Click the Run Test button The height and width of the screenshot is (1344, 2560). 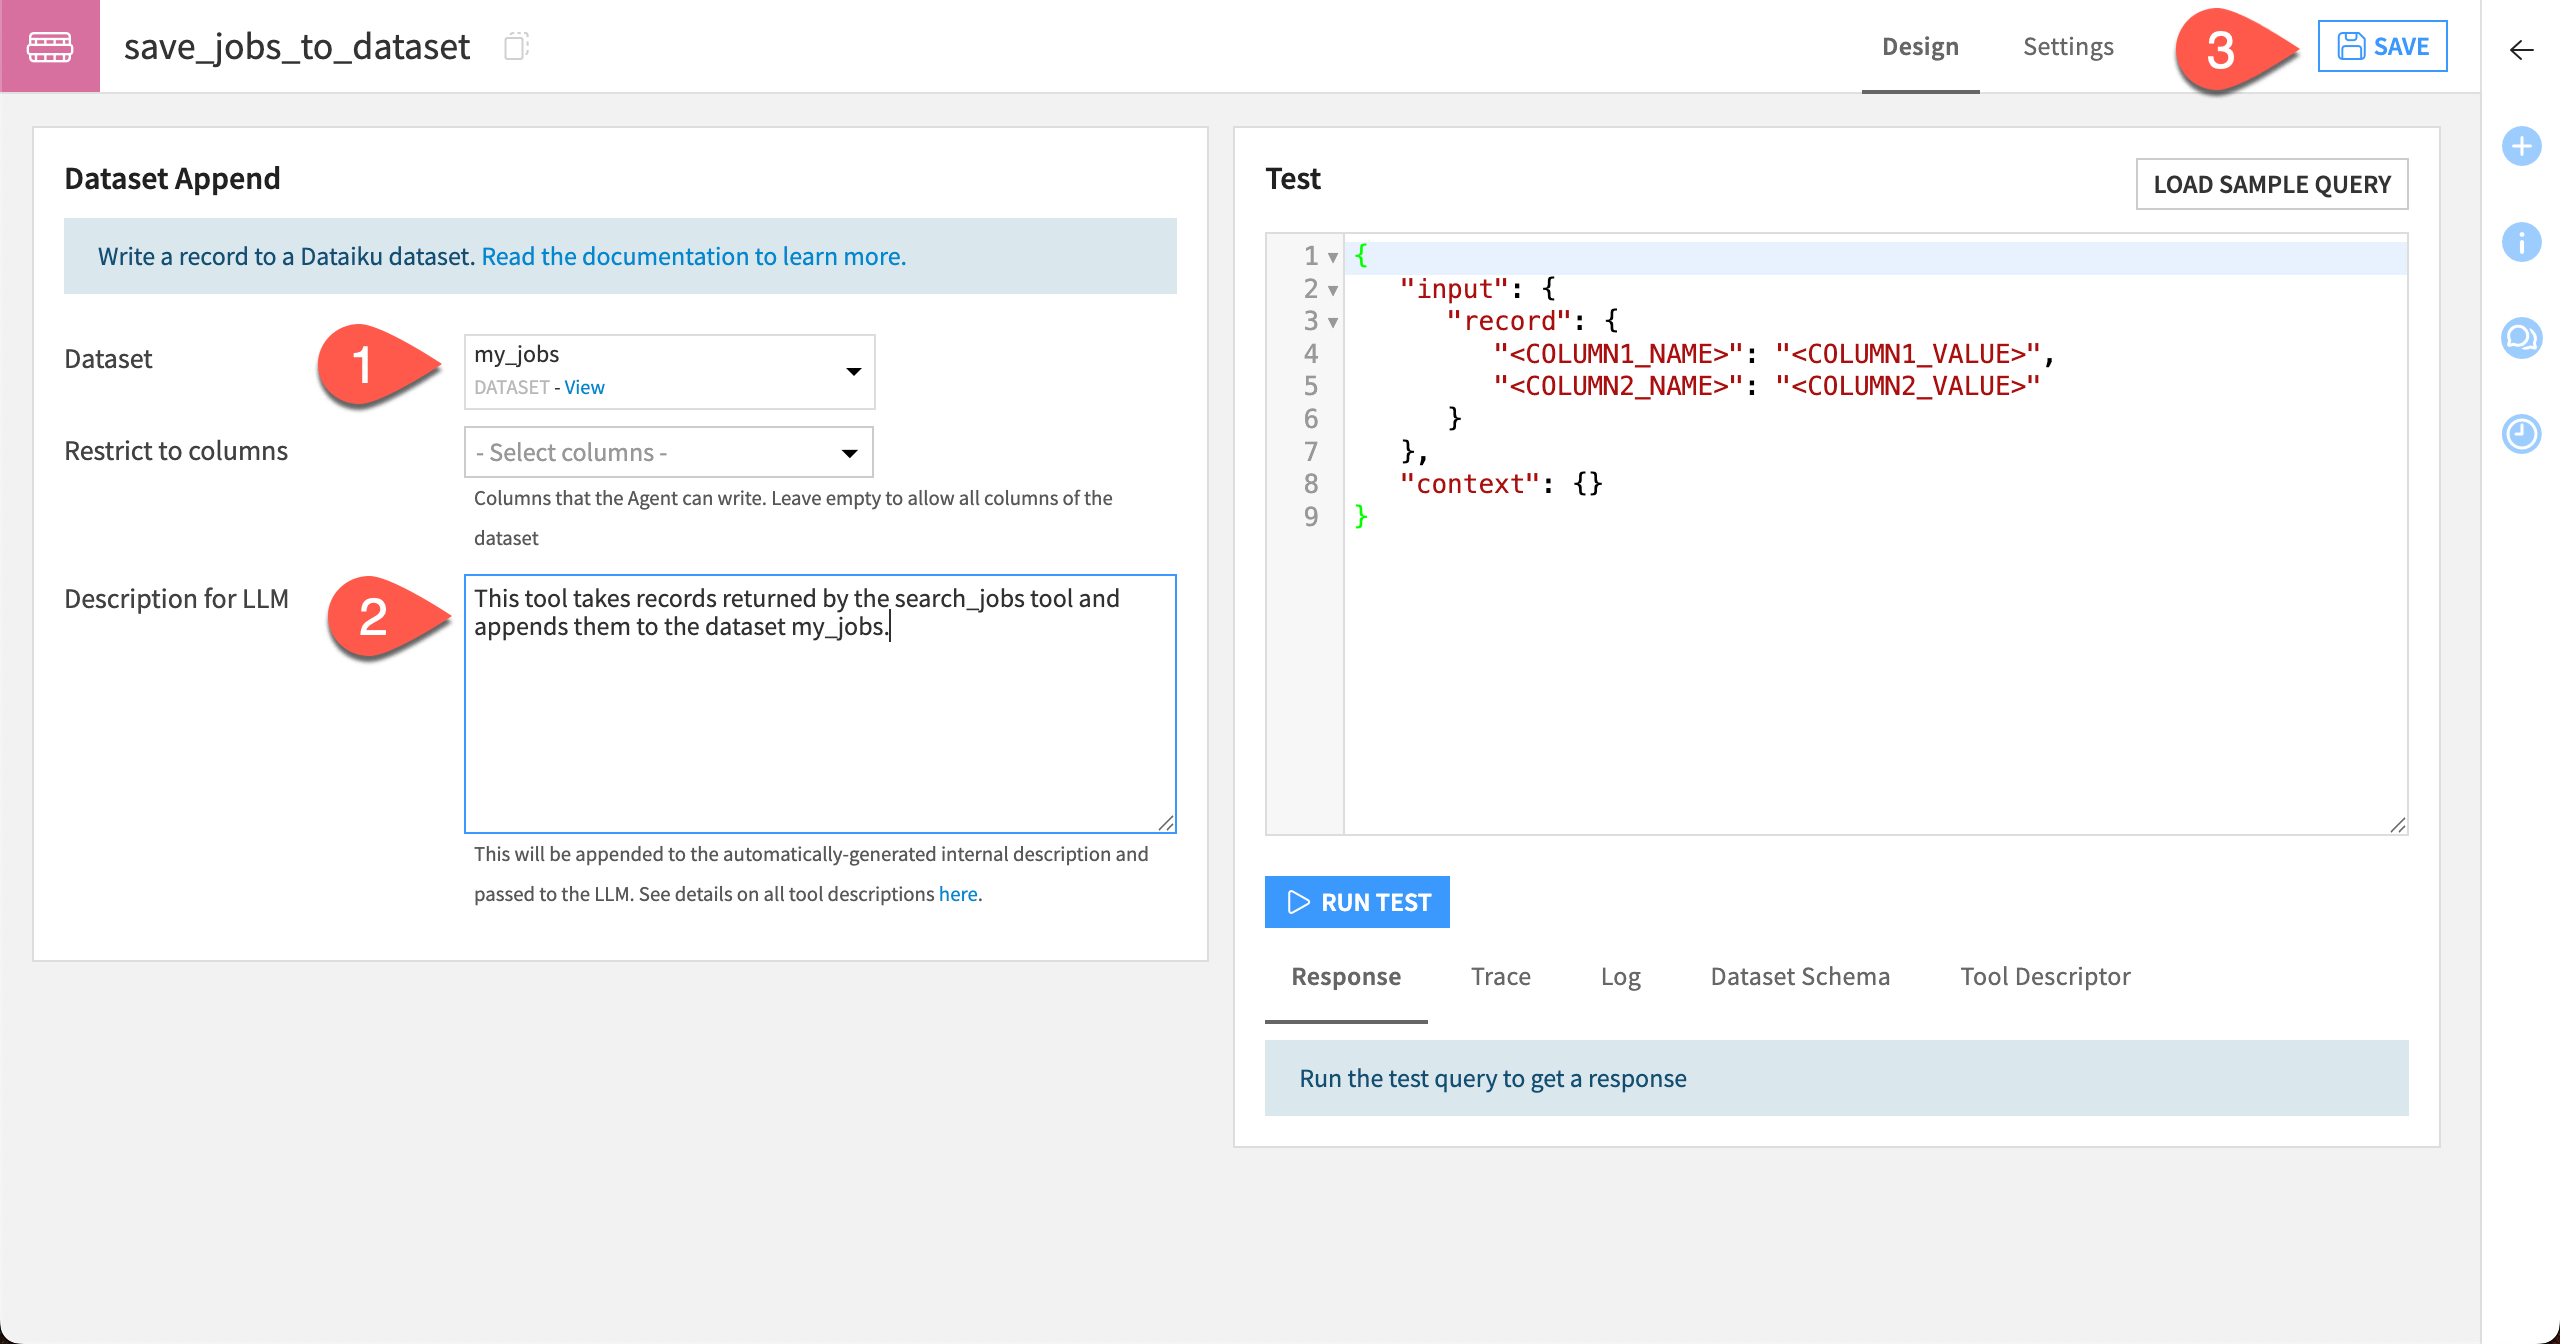pos(1357,901)
